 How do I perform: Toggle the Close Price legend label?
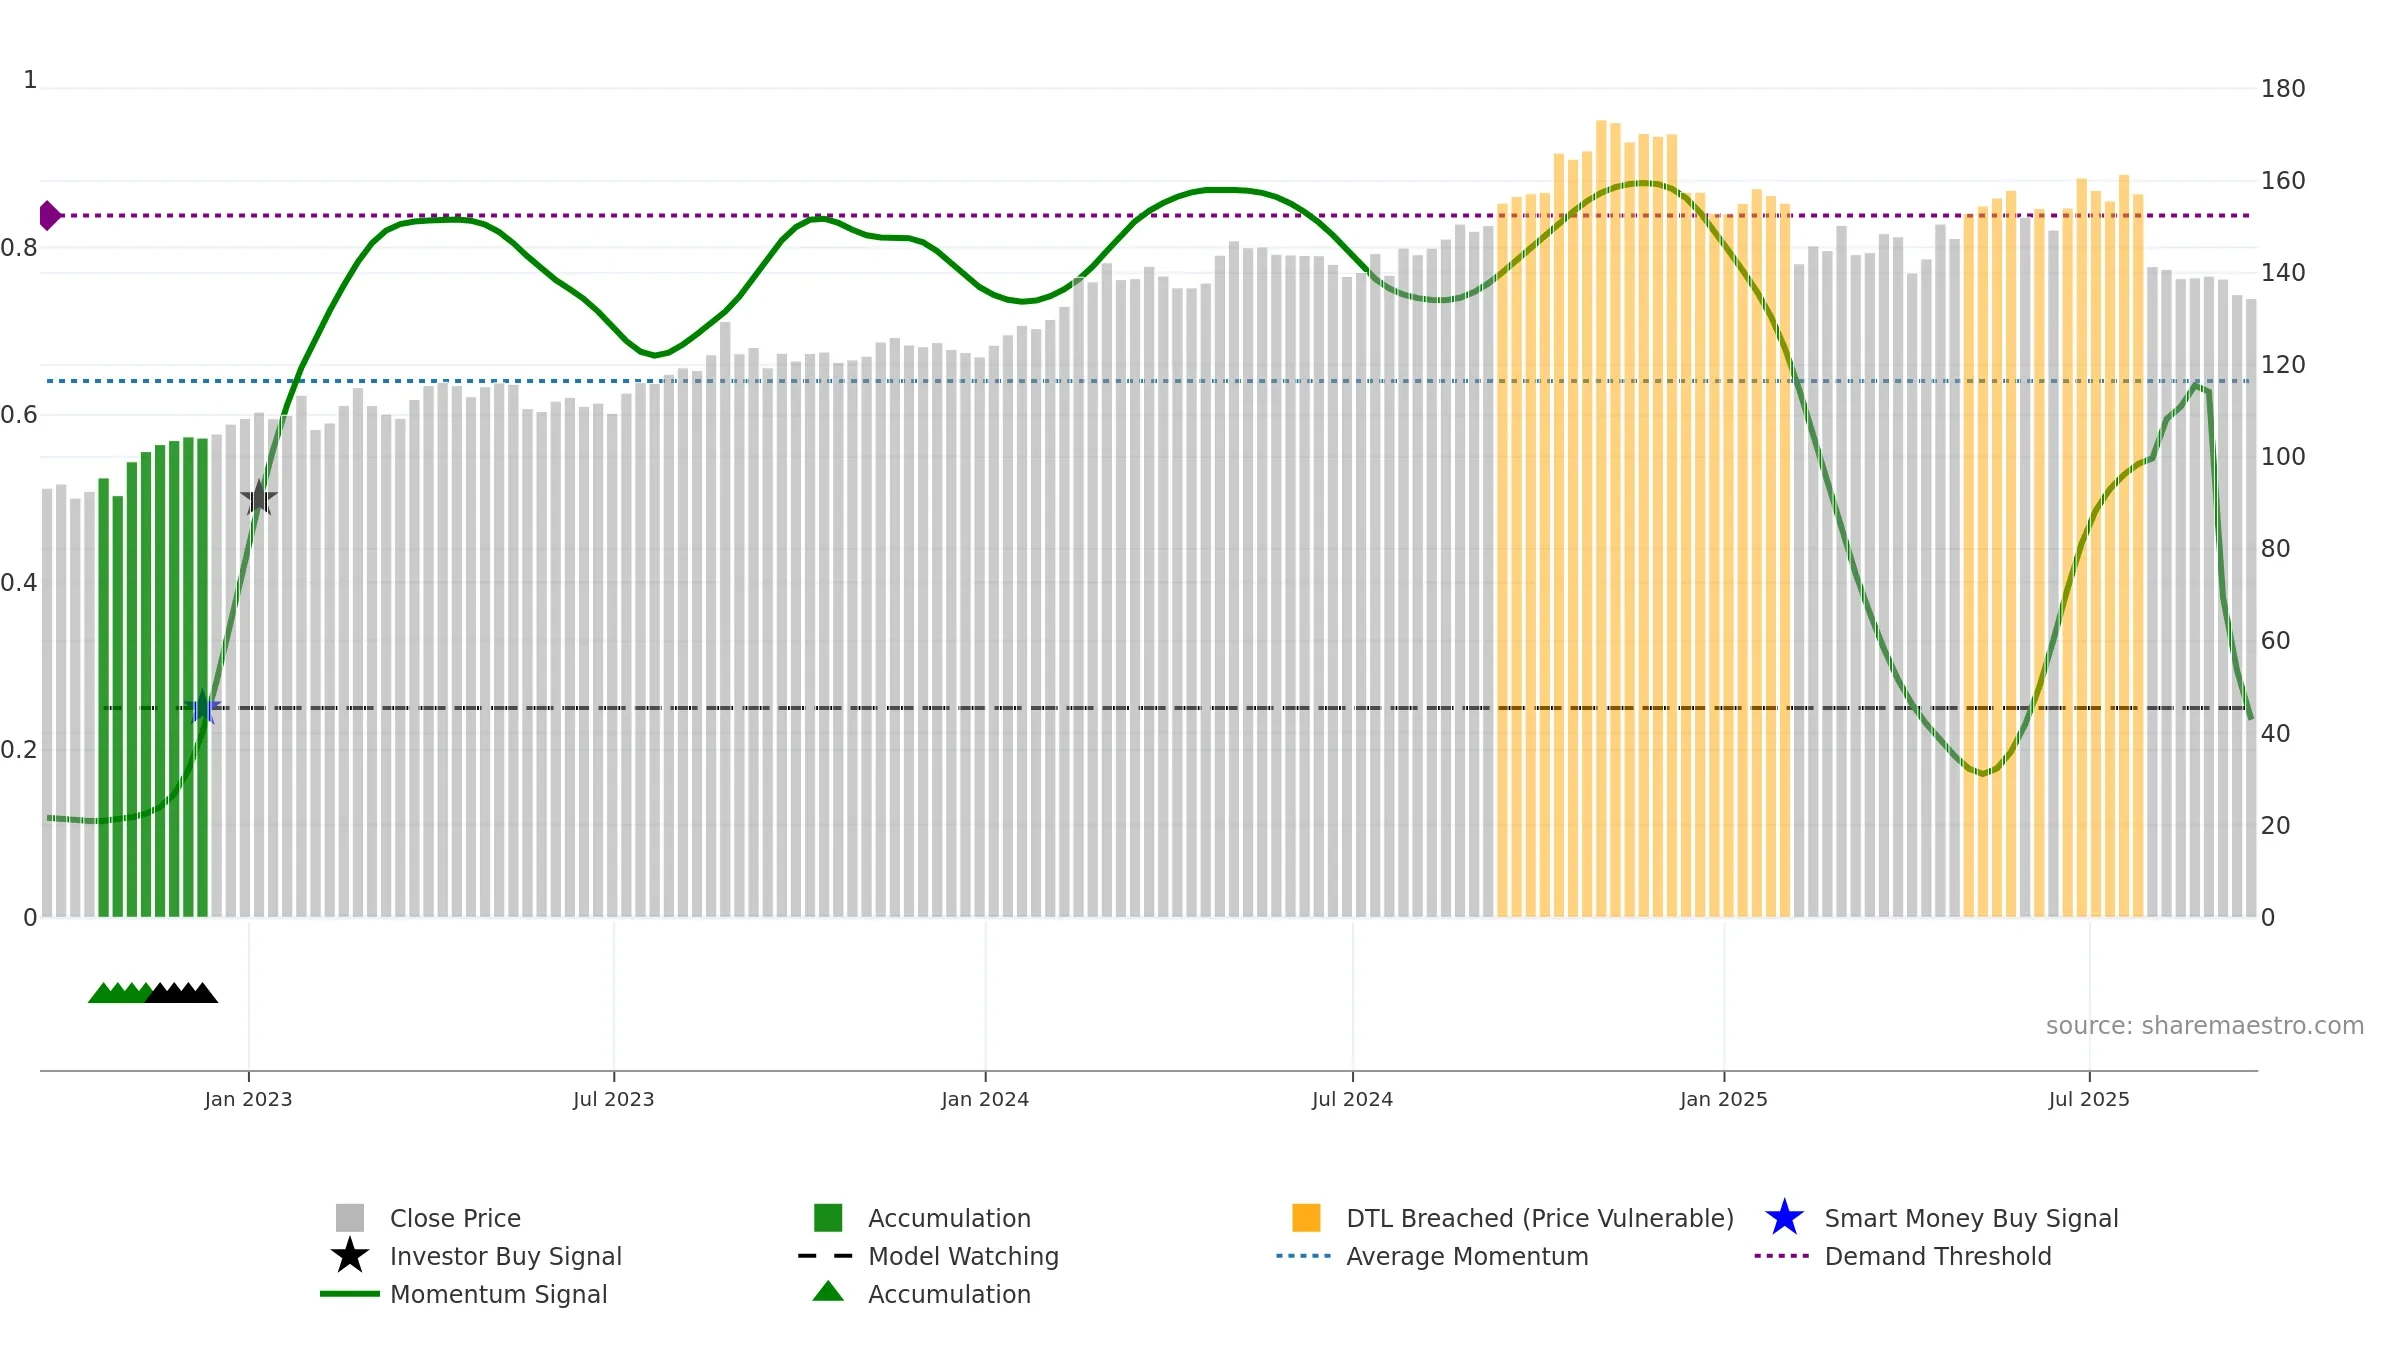455,1218
